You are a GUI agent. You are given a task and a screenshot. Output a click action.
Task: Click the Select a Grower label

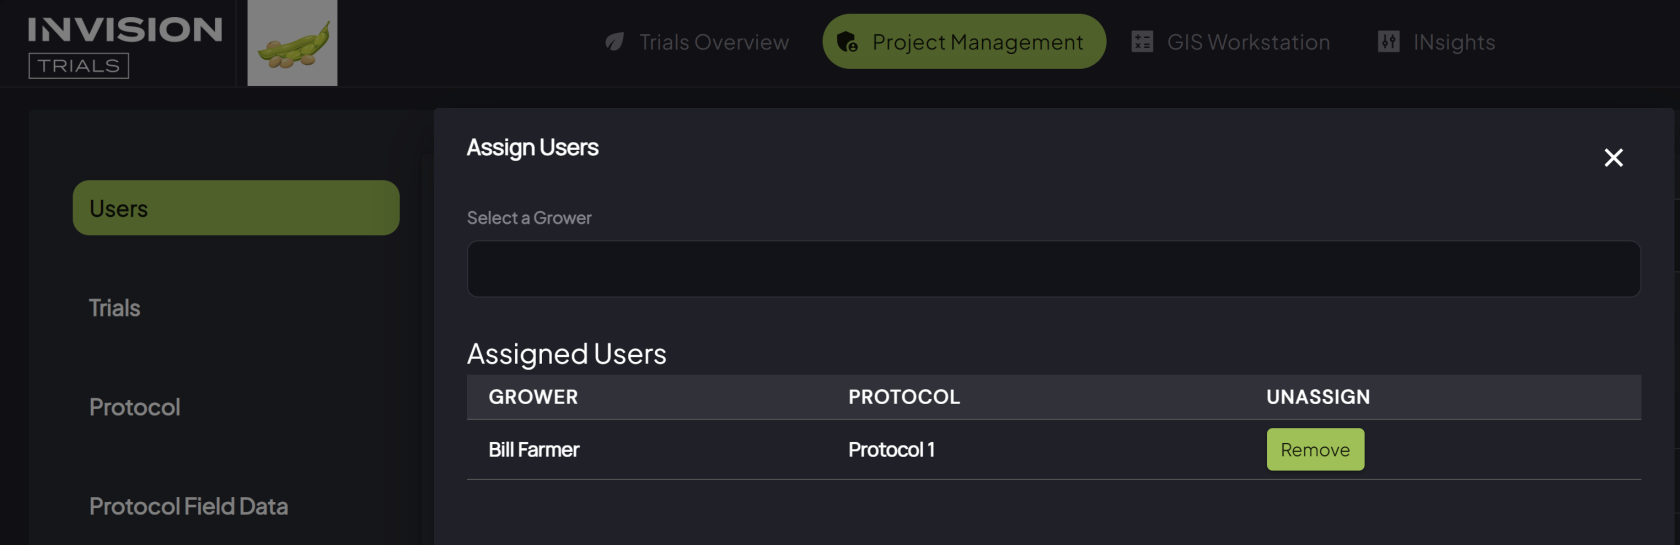529,218
